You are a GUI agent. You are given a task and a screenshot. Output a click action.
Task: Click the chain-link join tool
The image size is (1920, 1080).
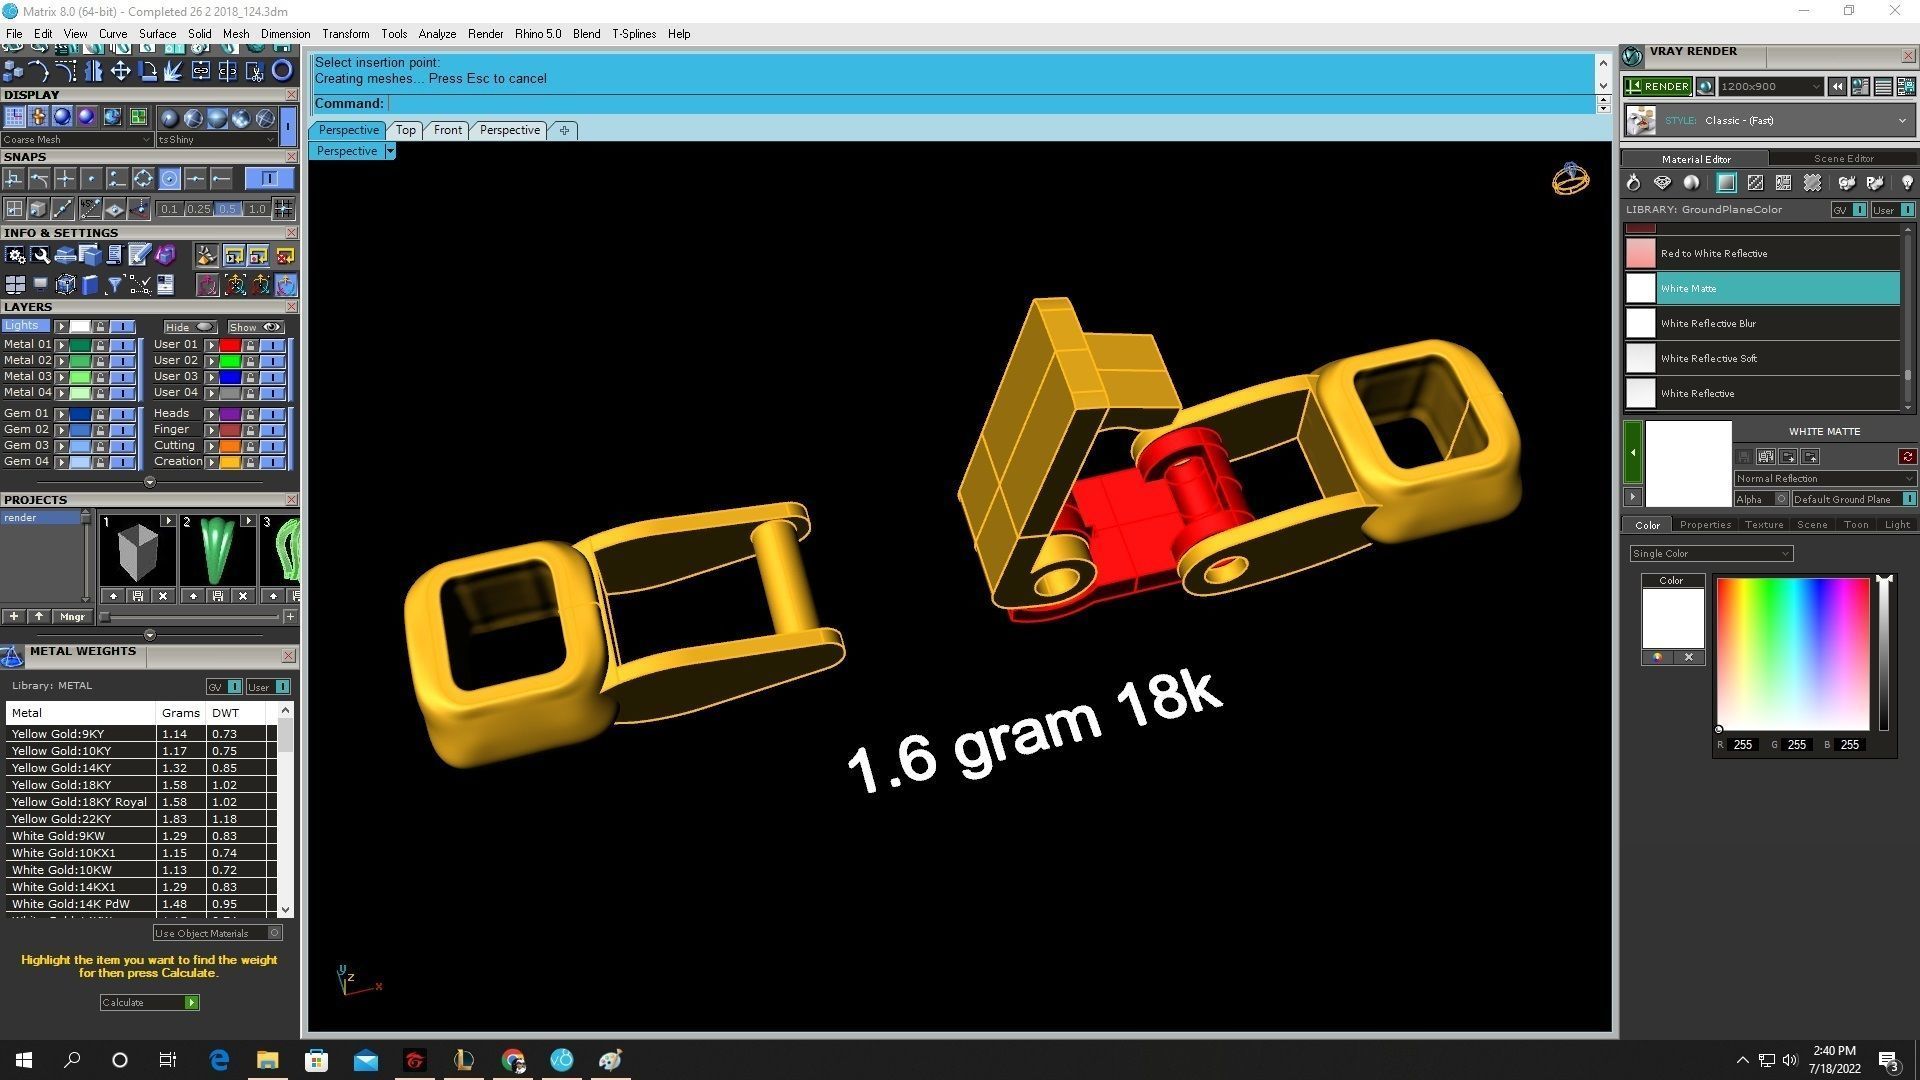(201, 70)
